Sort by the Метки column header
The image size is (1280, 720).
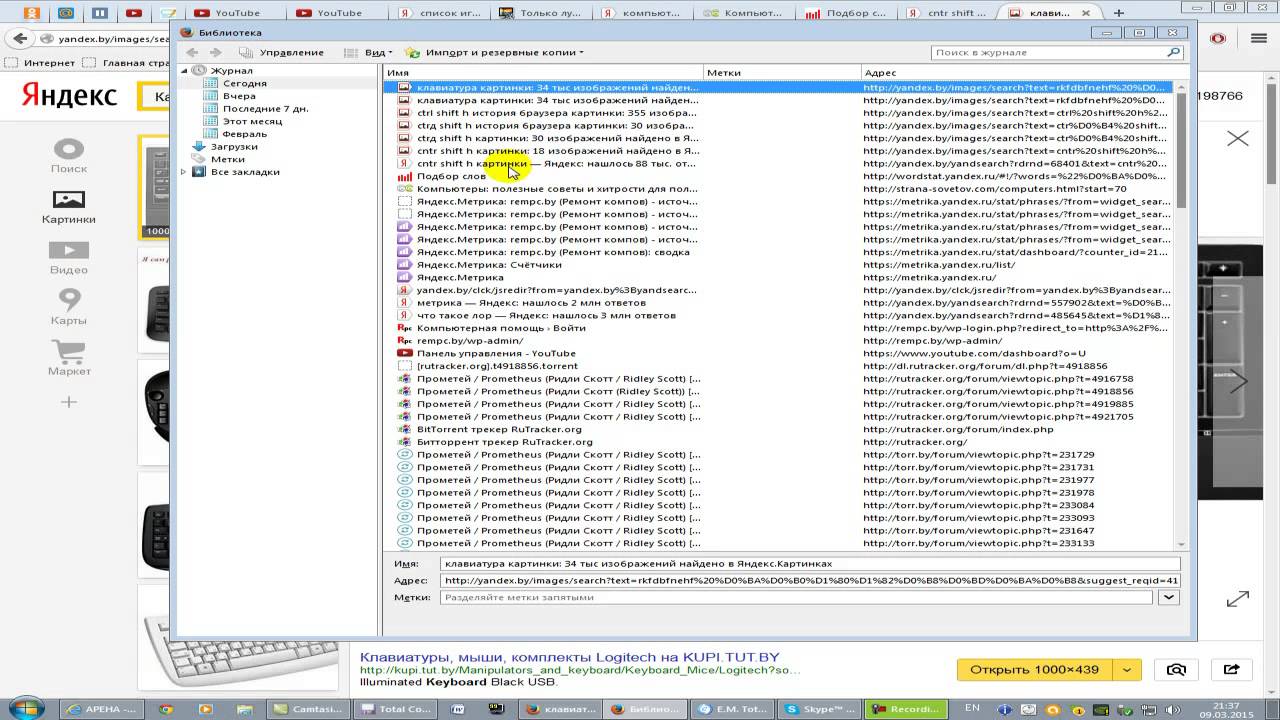783,73
